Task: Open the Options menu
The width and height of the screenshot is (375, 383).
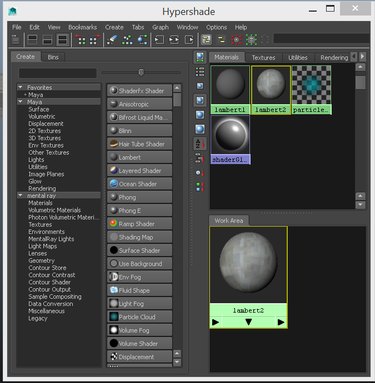Action: click(216, 27)
